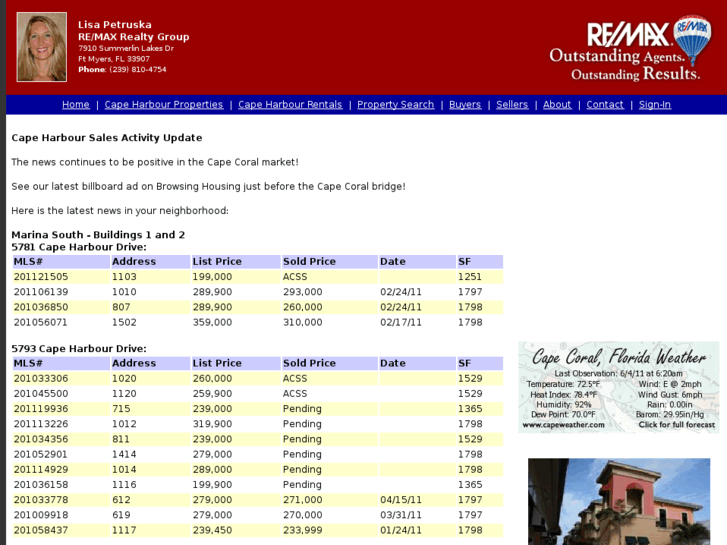
Task: Select MLS number 201034356
Action: click(41, 439)
